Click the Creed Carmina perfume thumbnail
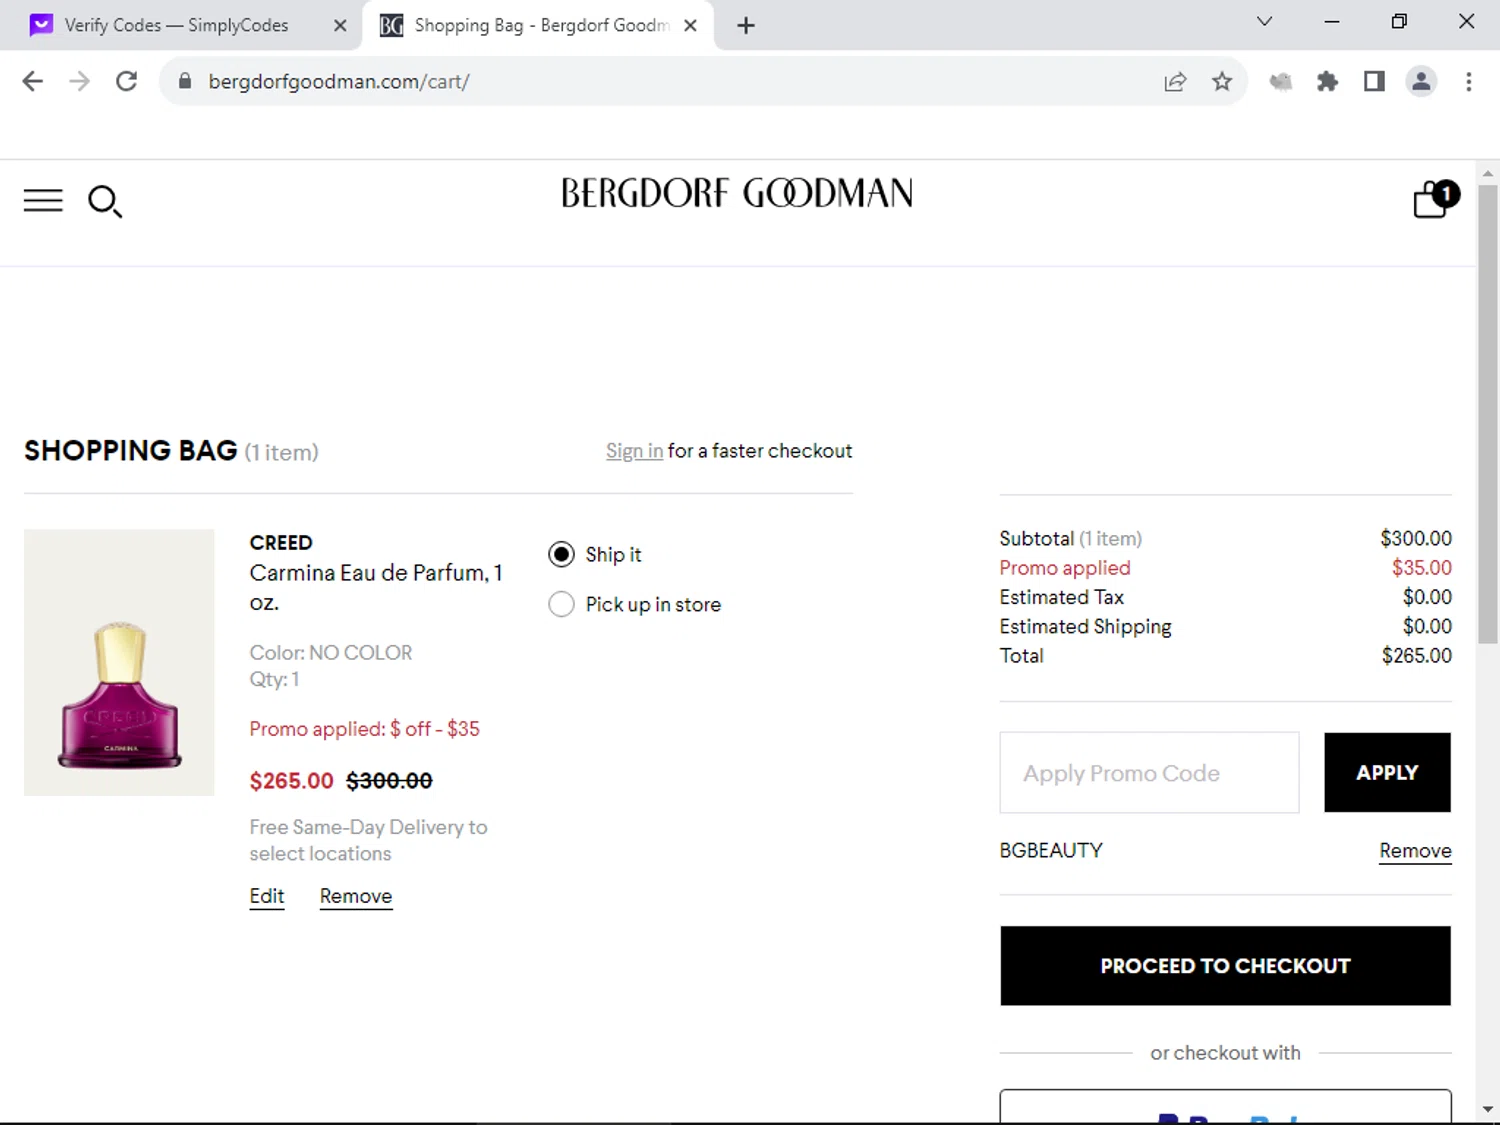1500x1125 pixels. point(119,662)
